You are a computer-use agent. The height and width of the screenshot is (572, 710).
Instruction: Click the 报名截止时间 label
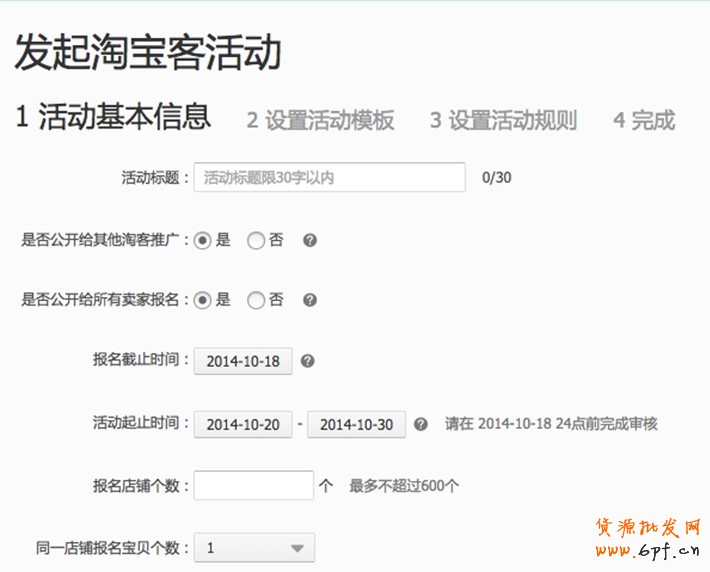(x=140, y=360)
